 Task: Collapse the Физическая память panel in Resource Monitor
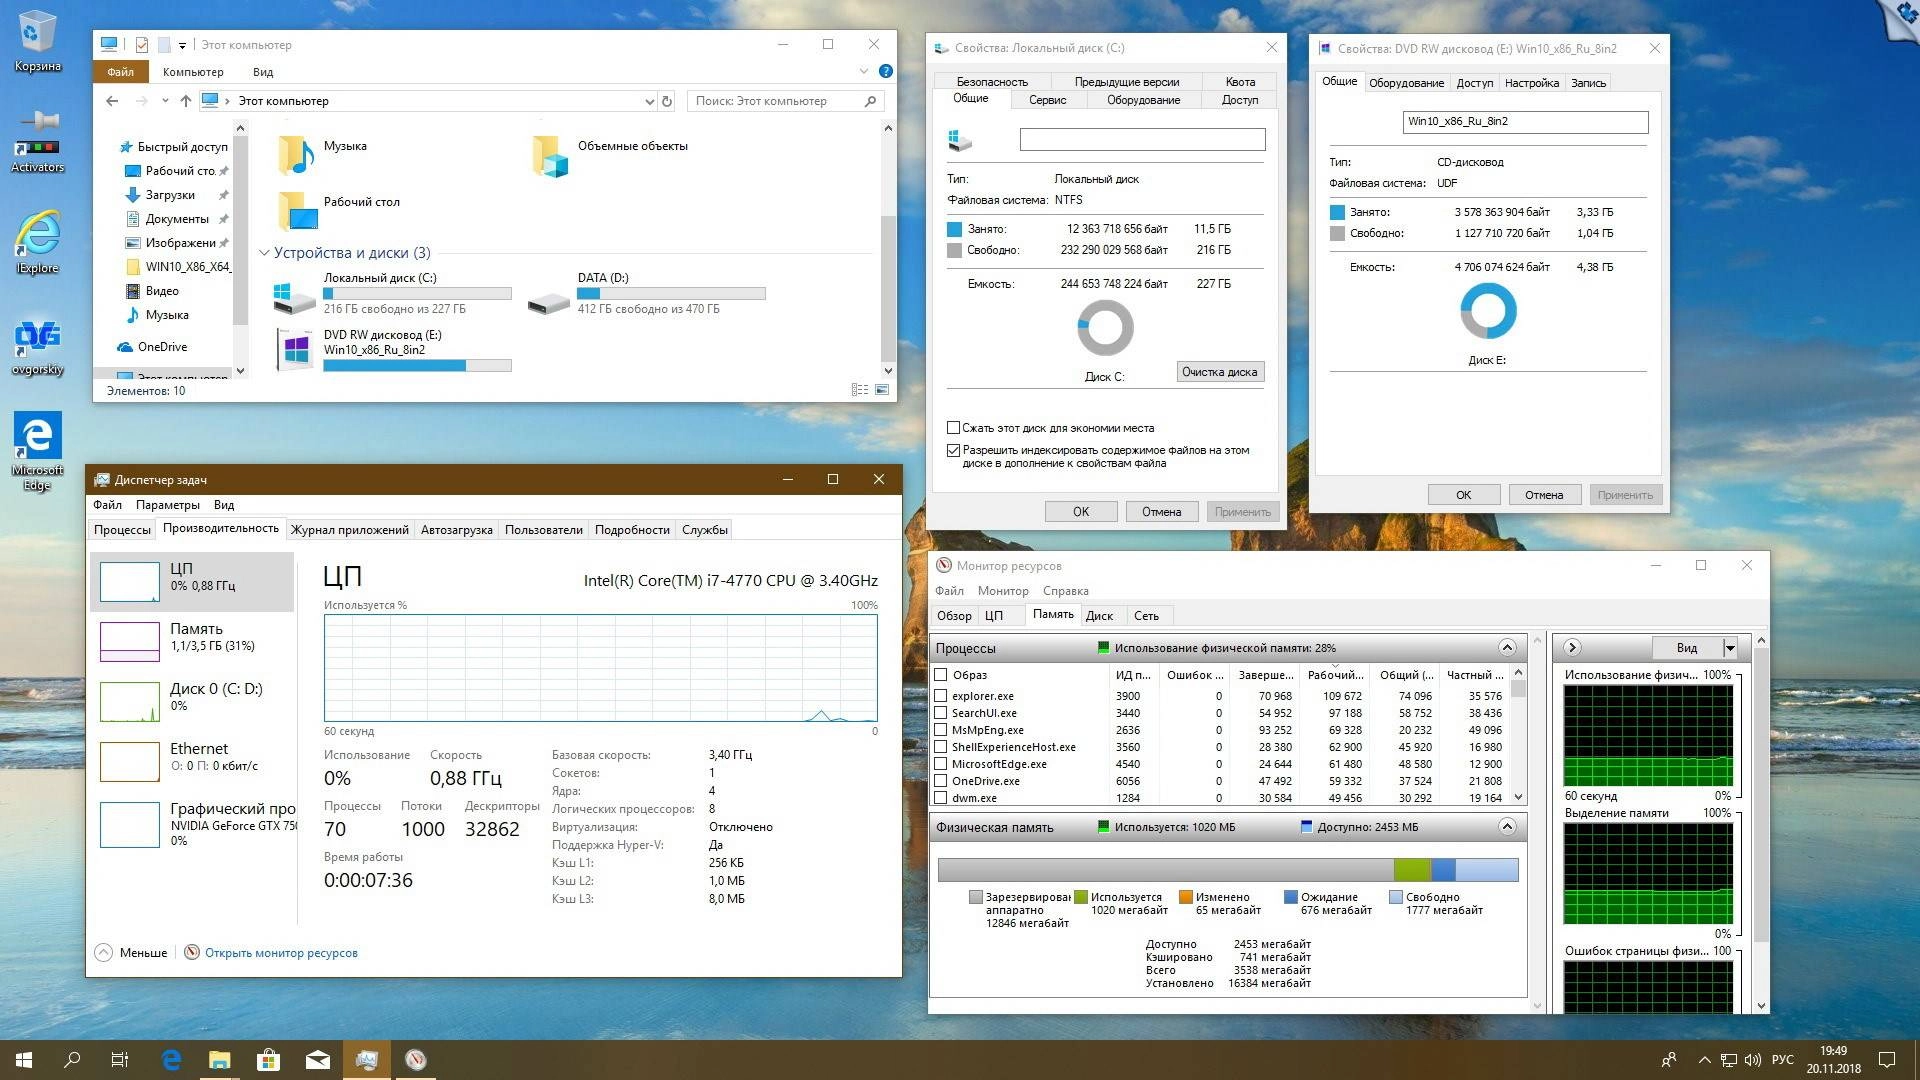click(x=1507, y=827)
